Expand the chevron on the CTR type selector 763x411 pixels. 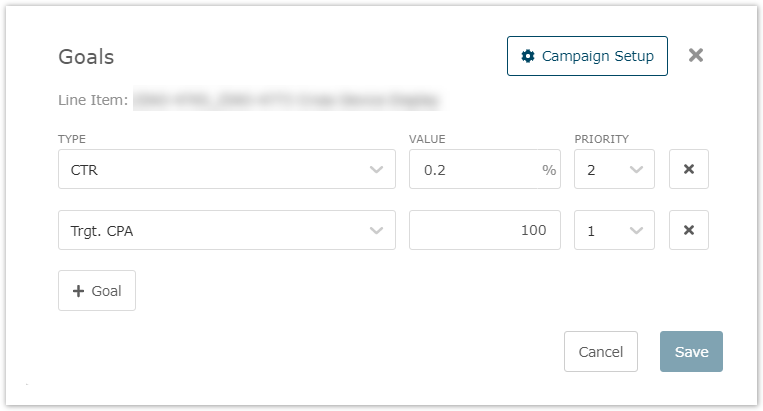(x=376, y=170)
